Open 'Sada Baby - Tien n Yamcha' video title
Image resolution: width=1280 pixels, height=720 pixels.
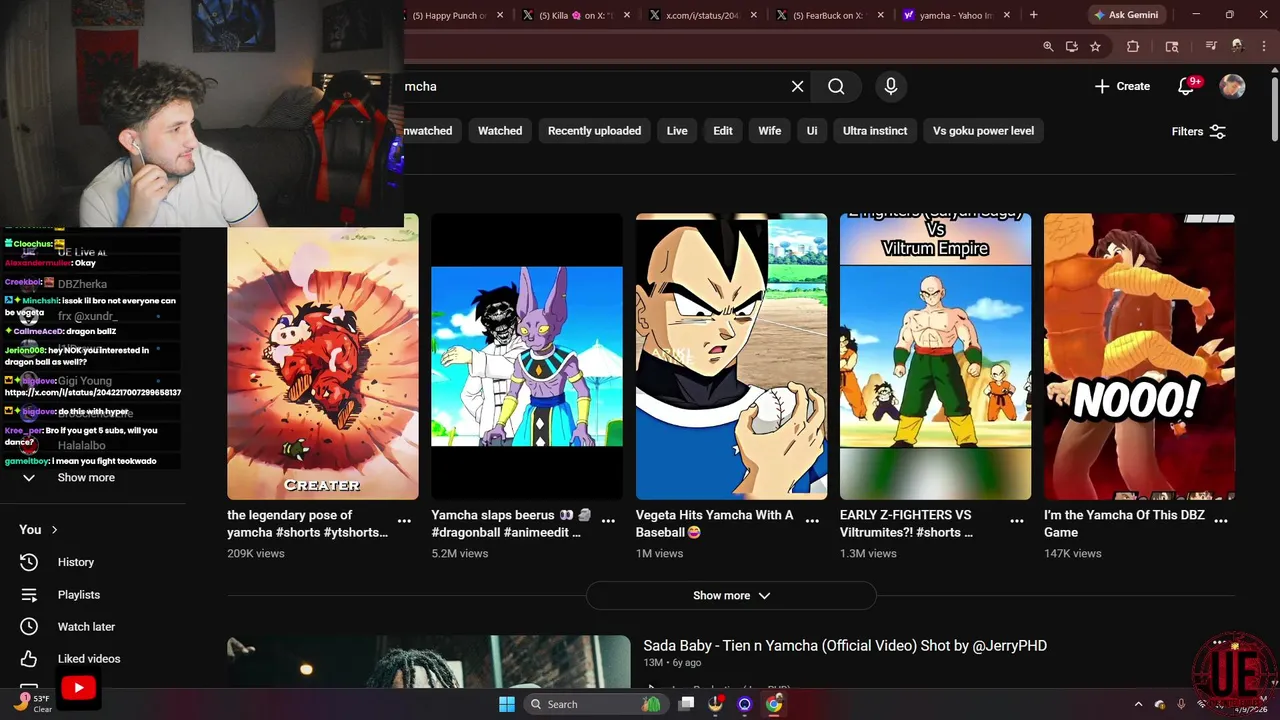pyautogui.click(x=845, y=646)
